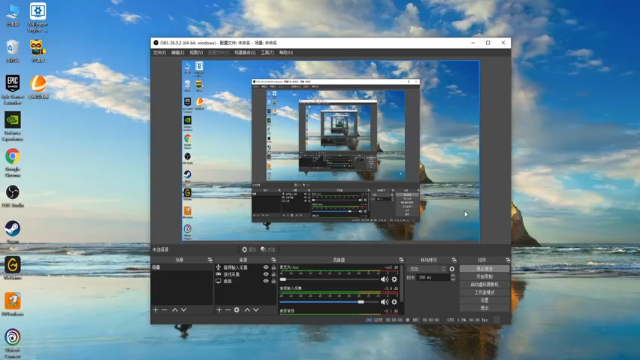Screen dimensions: 640x360
Task: Open the Wallpaper Engine desktop shortcut
Action: [38, 17]
